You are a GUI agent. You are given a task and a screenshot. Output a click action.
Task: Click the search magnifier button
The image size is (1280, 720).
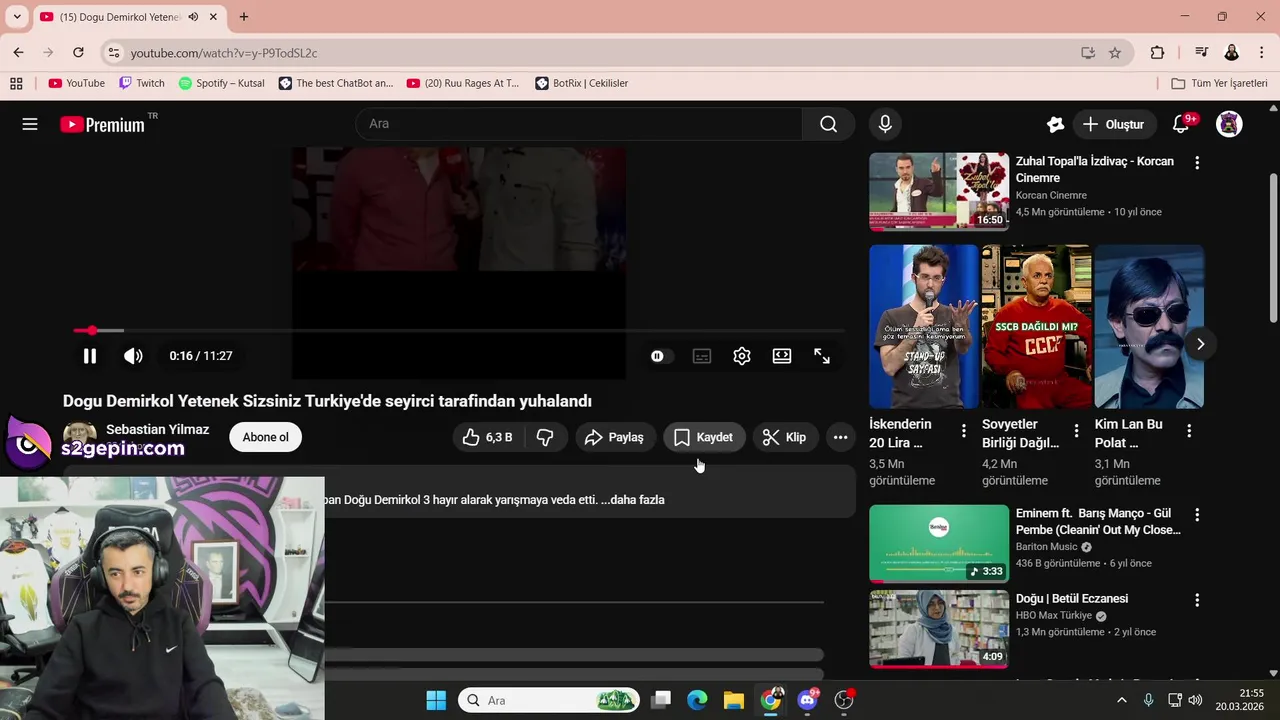pos(828,124)
